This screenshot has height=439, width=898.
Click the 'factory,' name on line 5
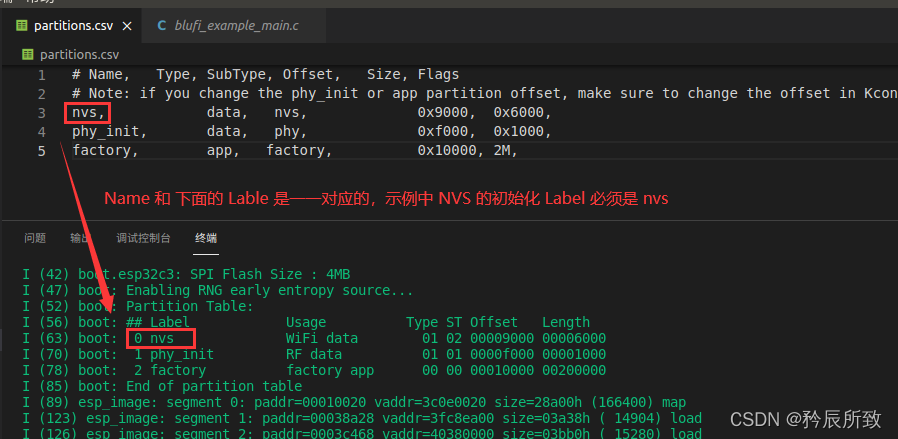[x=105, y=151]
